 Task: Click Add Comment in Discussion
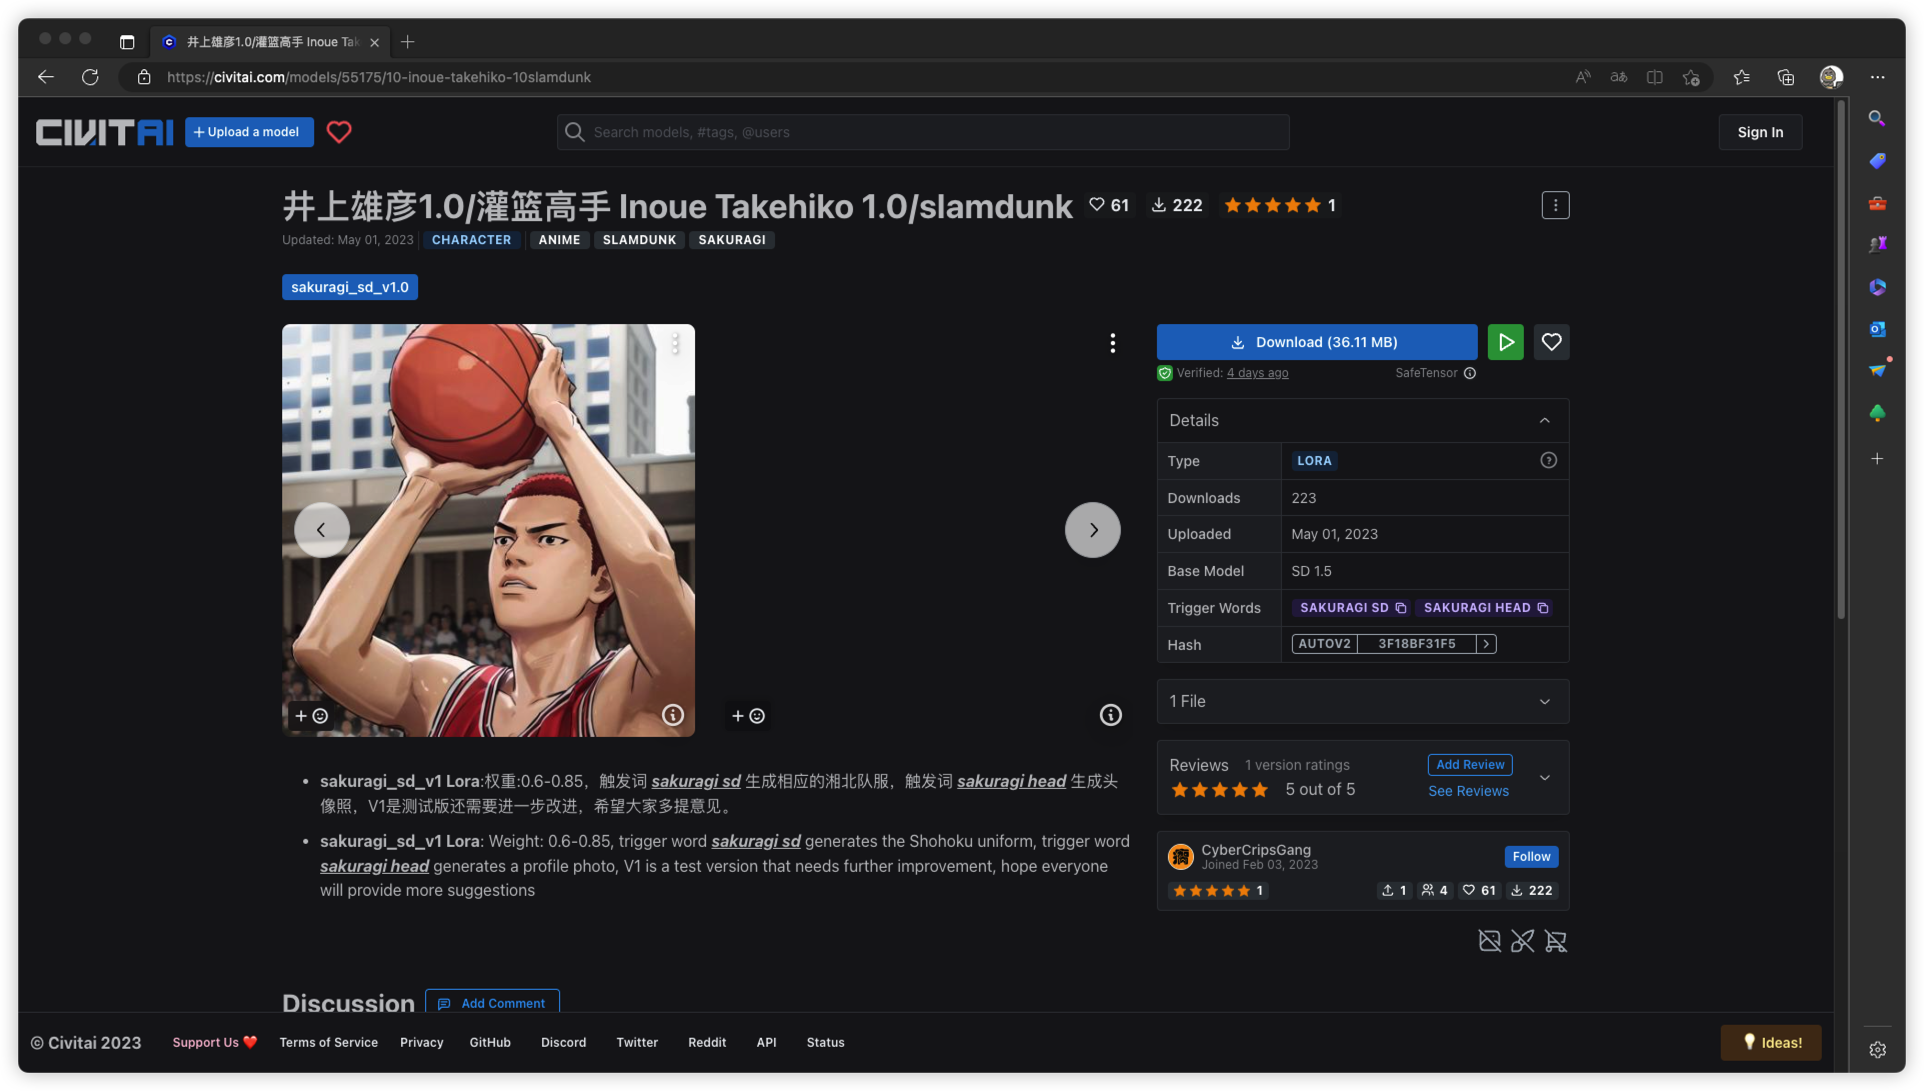tap(492, 1003)
